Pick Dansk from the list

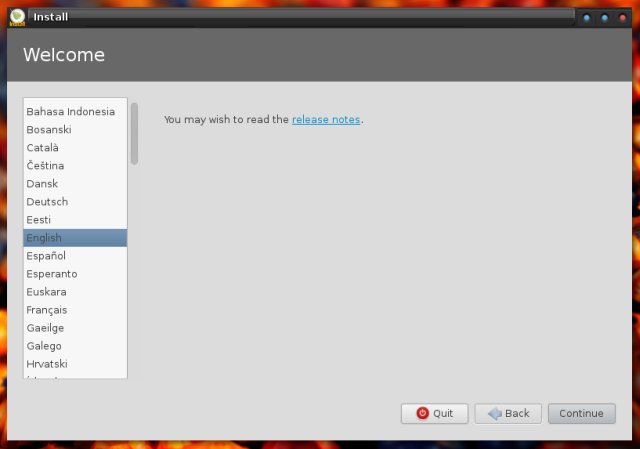coord(75,184)
